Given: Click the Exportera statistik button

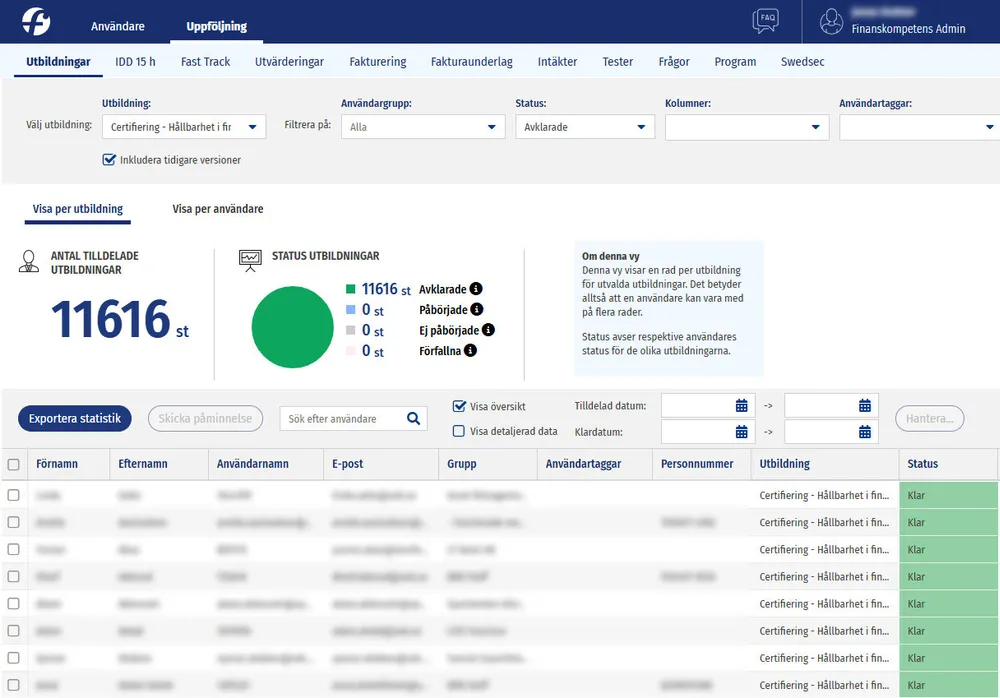Looking at the screenshot, I should point(75,419).
